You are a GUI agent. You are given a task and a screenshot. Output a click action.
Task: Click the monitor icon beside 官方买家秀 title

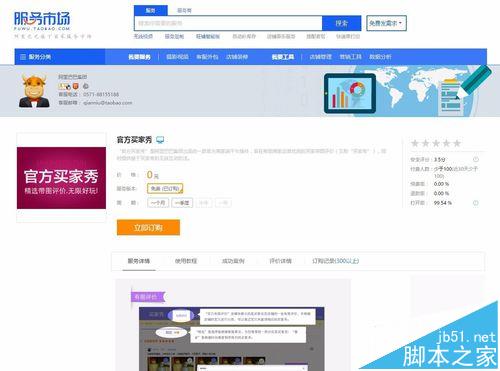tap(160, 140)
